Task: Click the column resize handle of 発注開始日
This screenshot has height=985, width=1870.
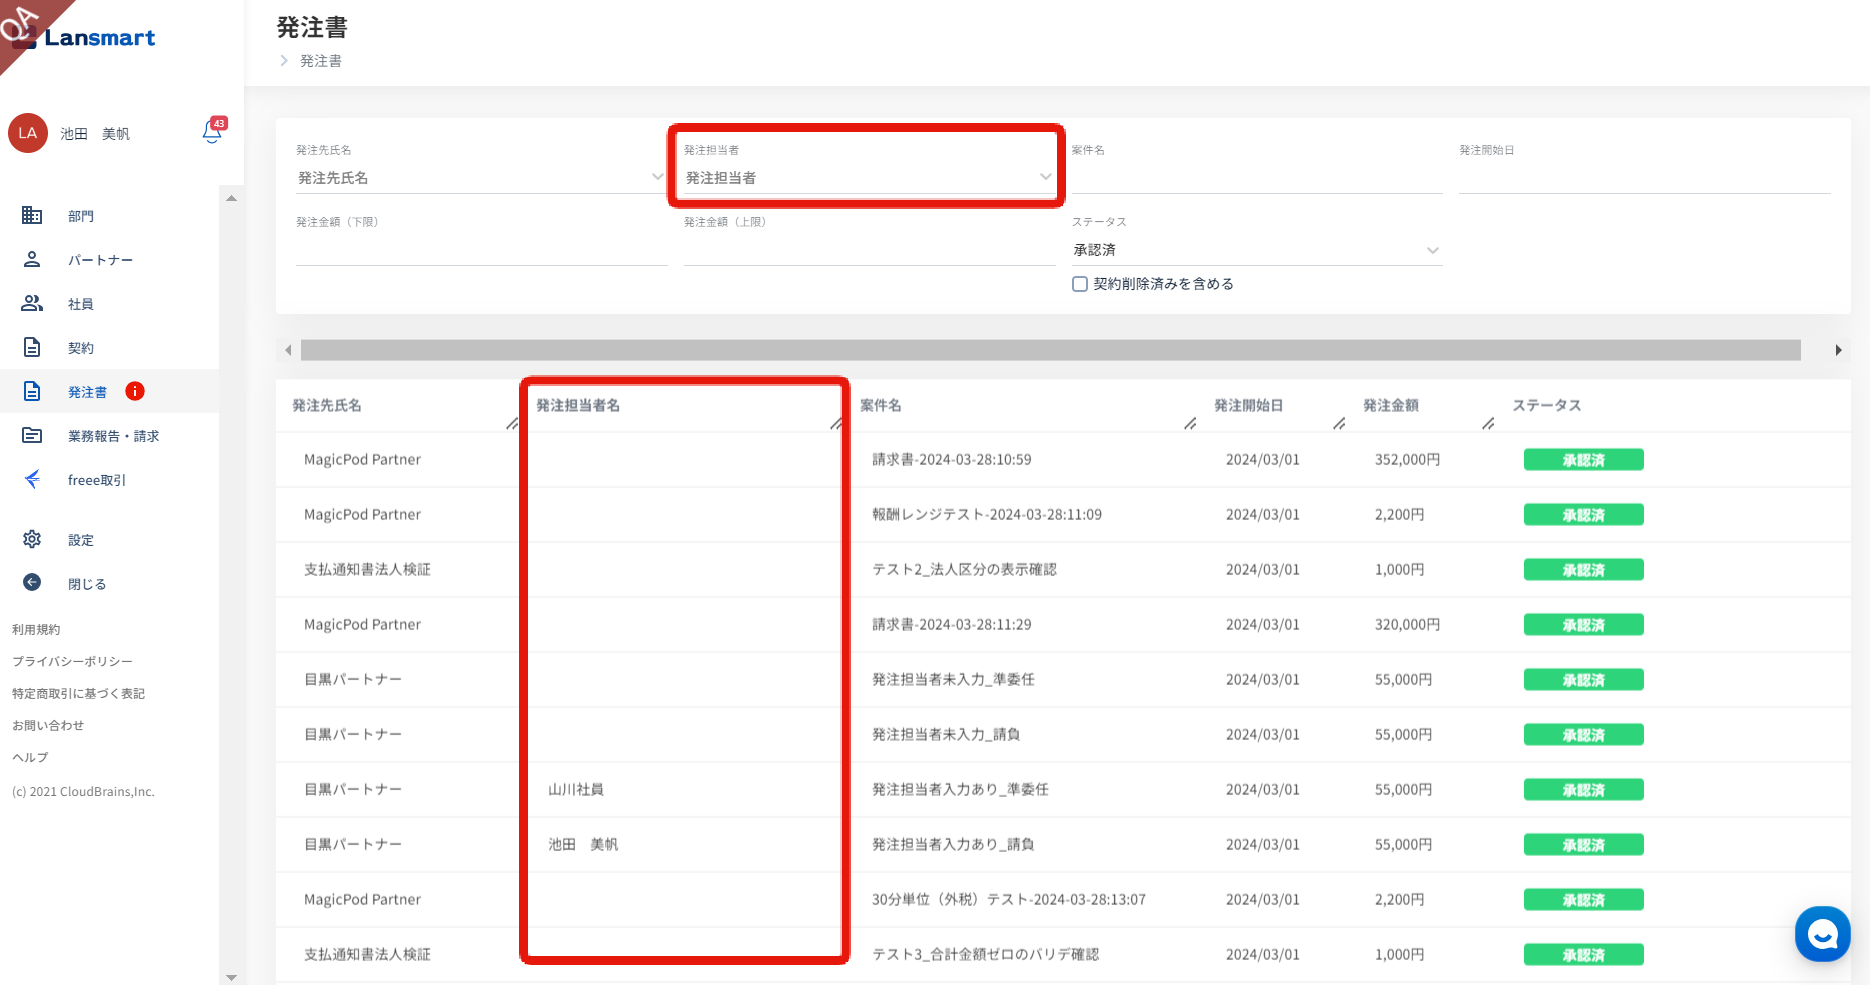Action: point(1339,424)
